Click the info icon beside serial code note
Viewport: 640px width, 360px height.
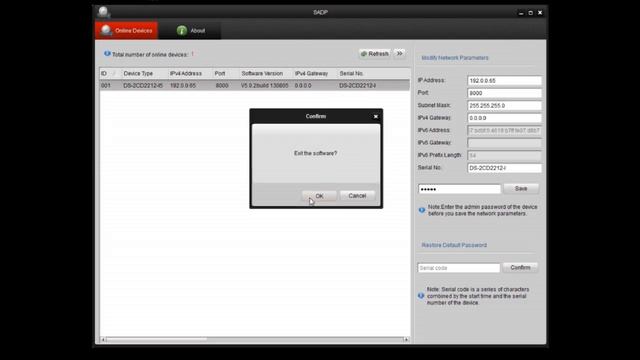pyautogui.click(x=421, y=296)
